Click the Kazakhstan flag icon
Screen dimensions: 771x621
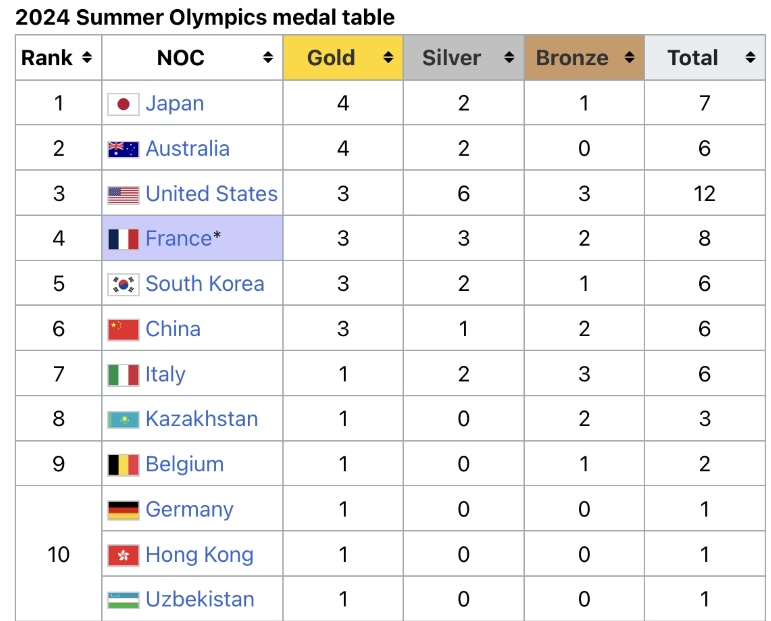(123, 420)
